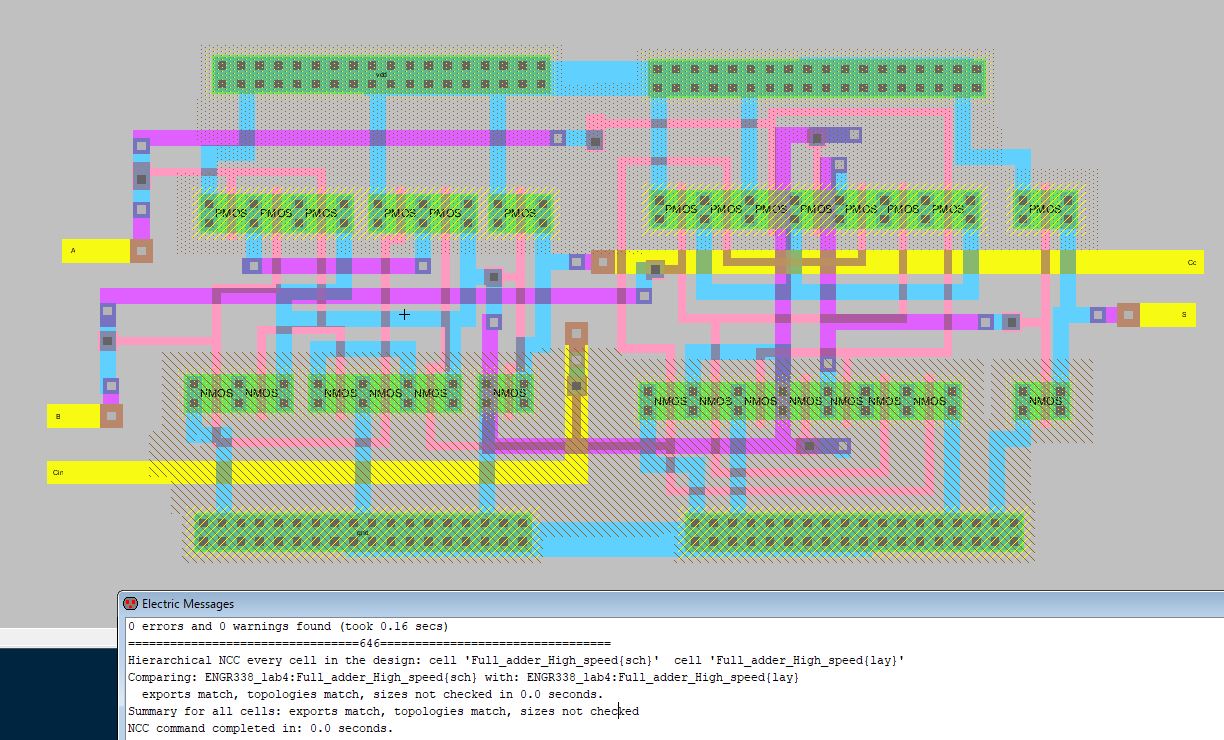1224x740 pixels.
Task: Click the brown contact beside export S
Action: (x=1128, y=315)
